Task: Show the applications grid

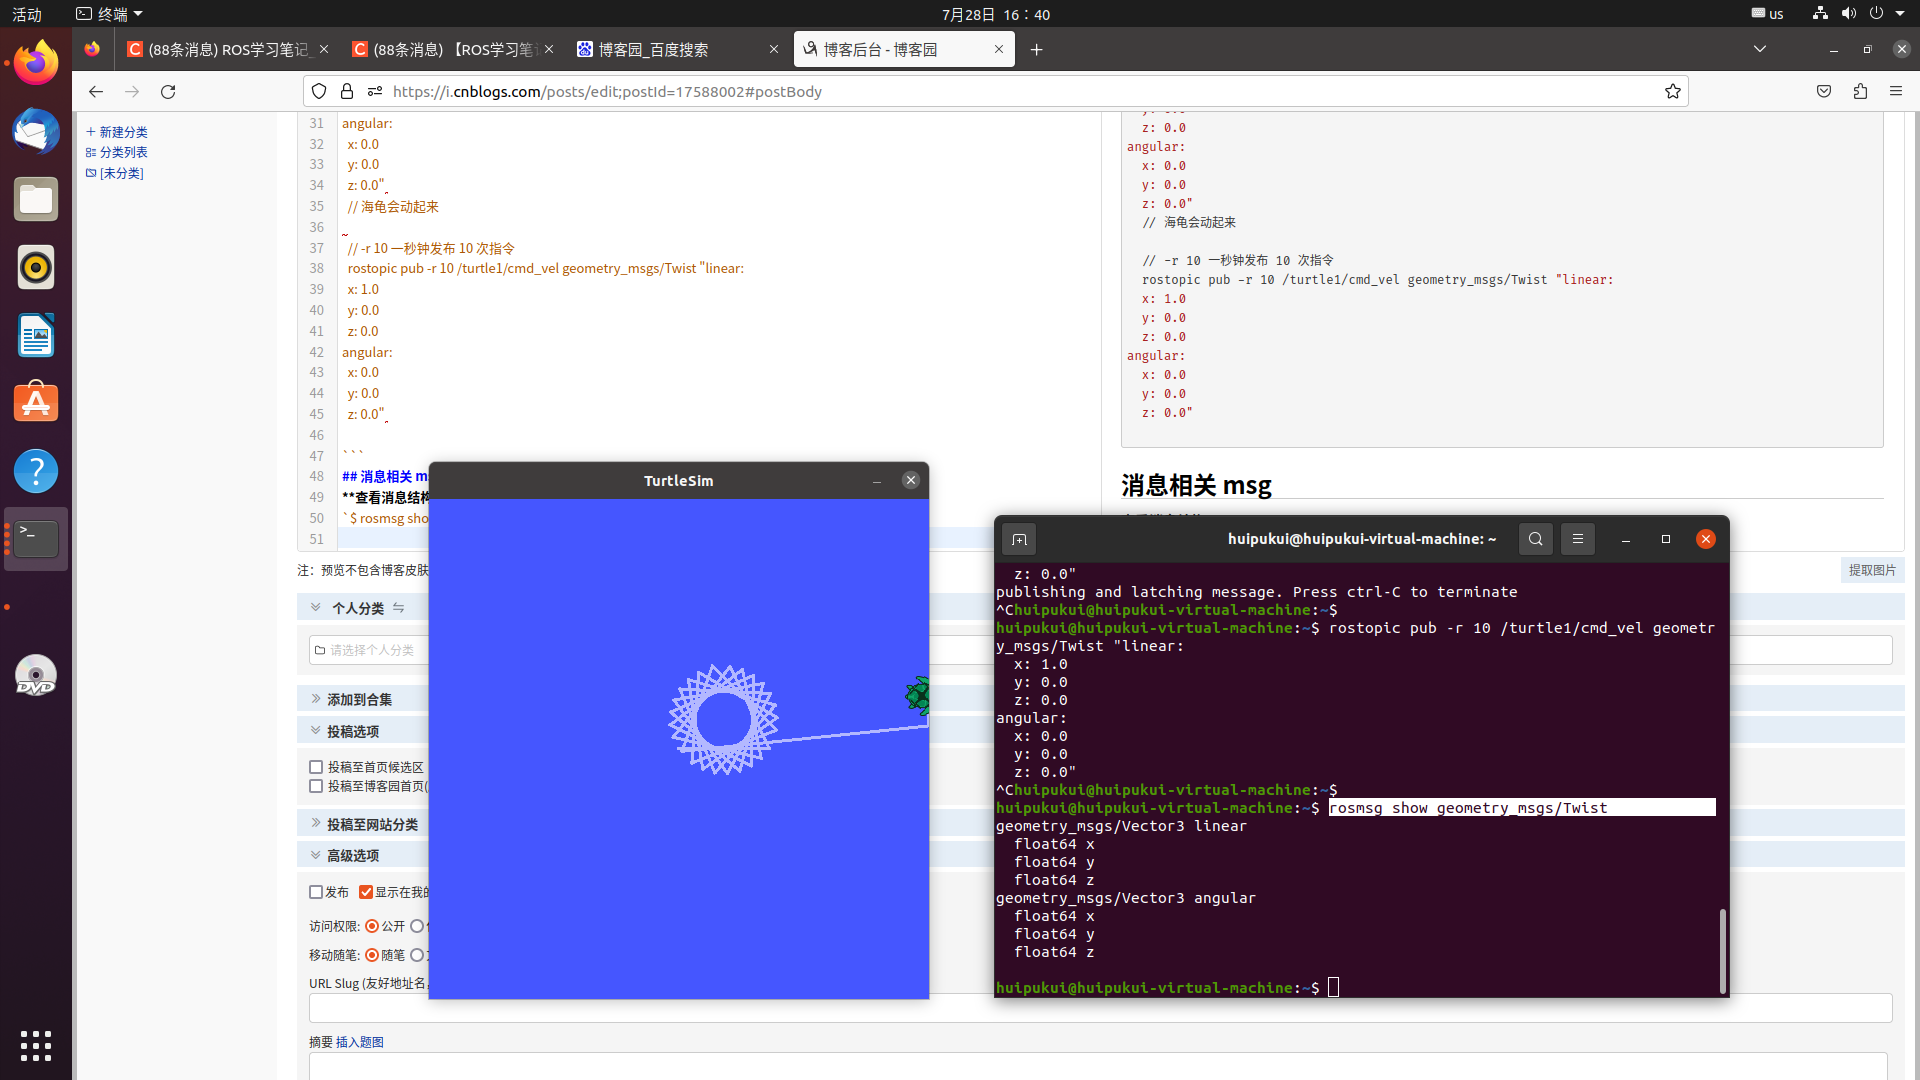Action: [x=36, y=1045]
